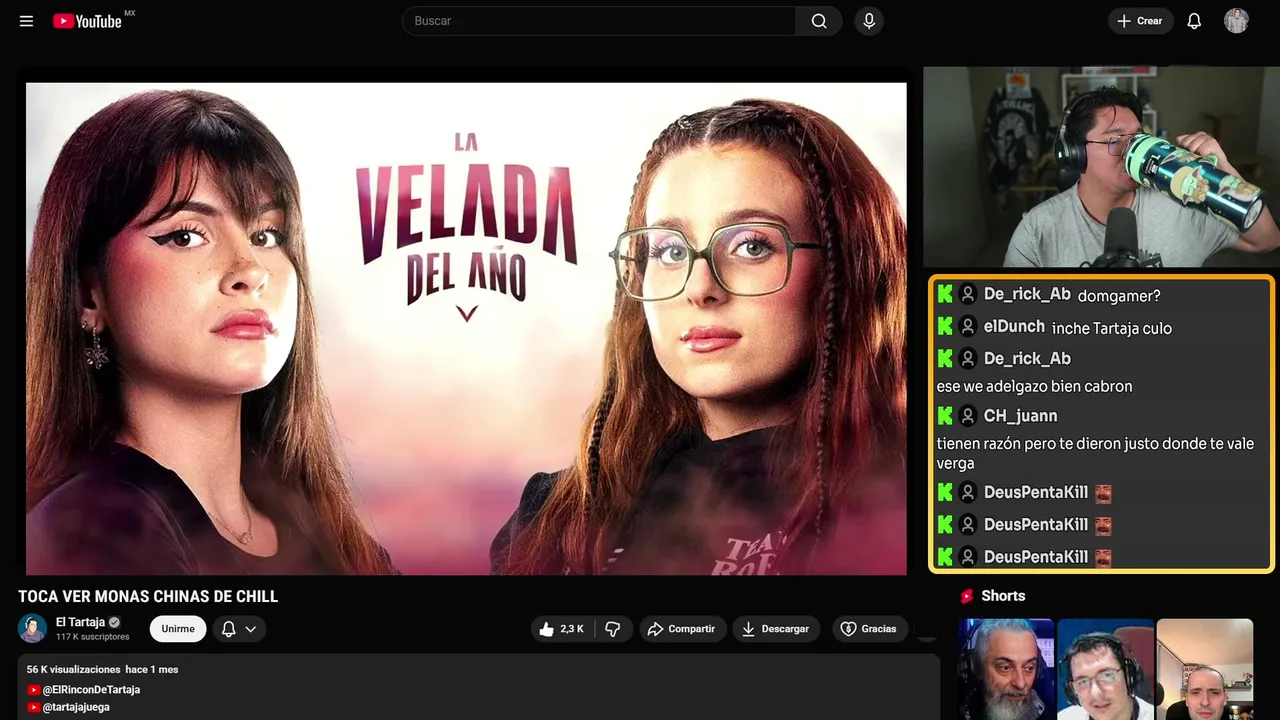
Task: Click the chat message 'ese we adelgazo bien cabron'
Action: coord(1034,386)
